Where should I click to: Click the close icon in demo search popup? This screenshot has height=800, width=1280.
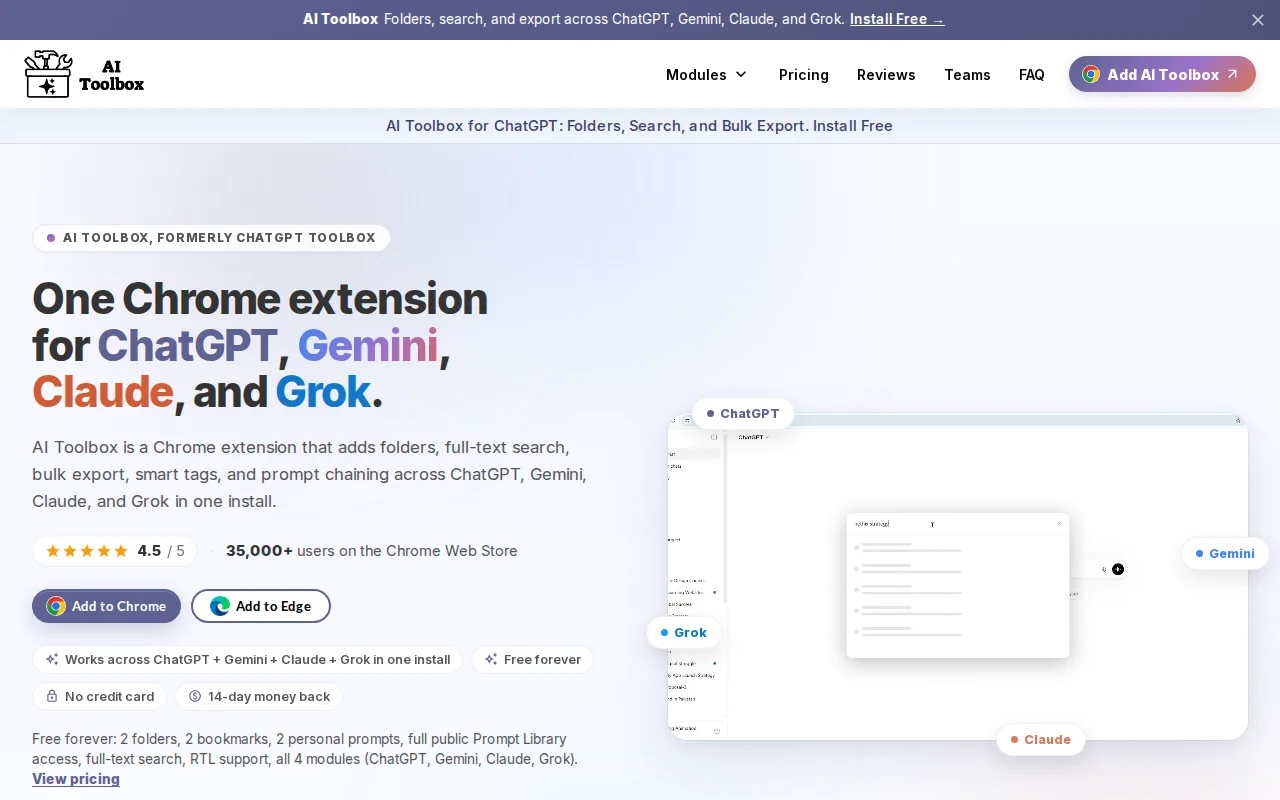(x=1060, y=523)
